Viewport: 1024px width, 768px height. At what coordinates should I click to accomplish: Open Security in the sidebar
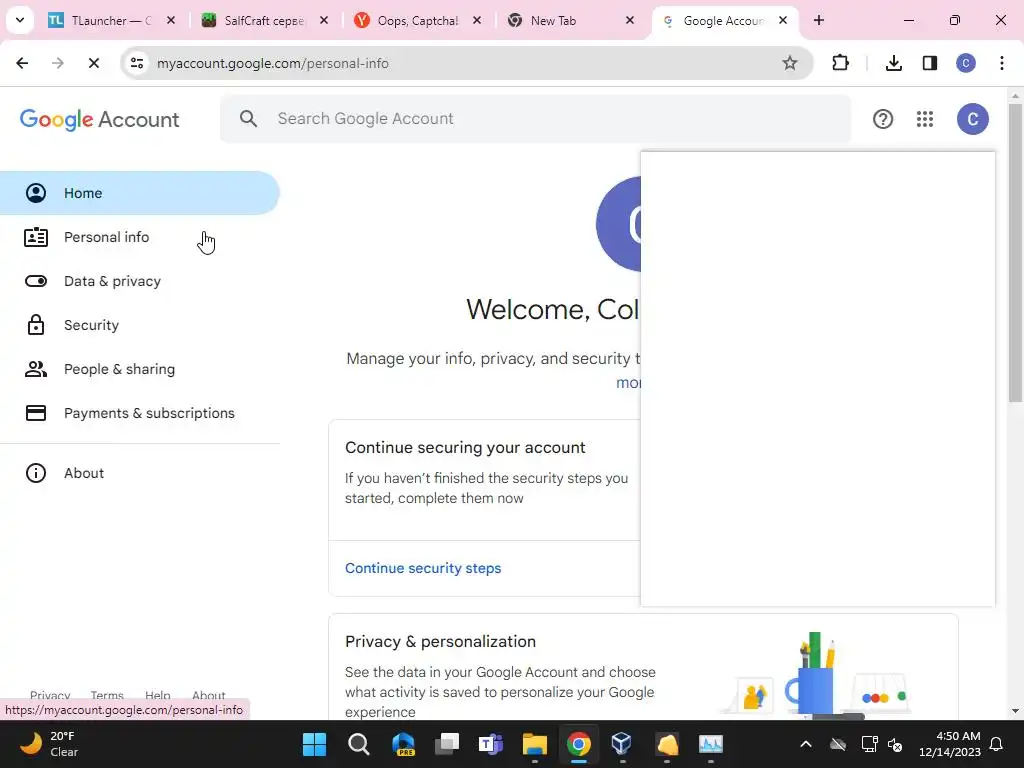click(x=139, y=325)
